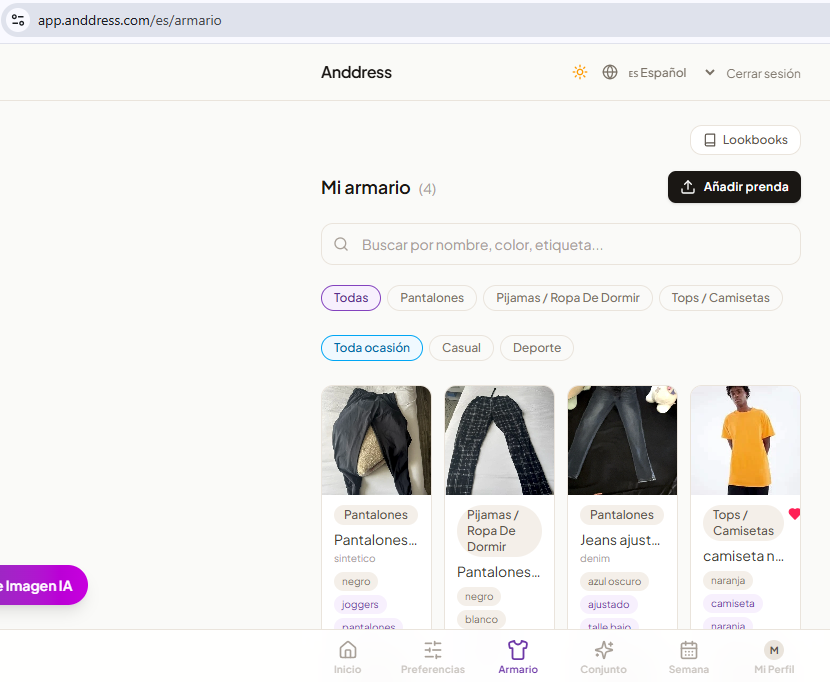Screen dimensions: 830x682
Task: Expand the language chevron arrow
Action: 710,73
